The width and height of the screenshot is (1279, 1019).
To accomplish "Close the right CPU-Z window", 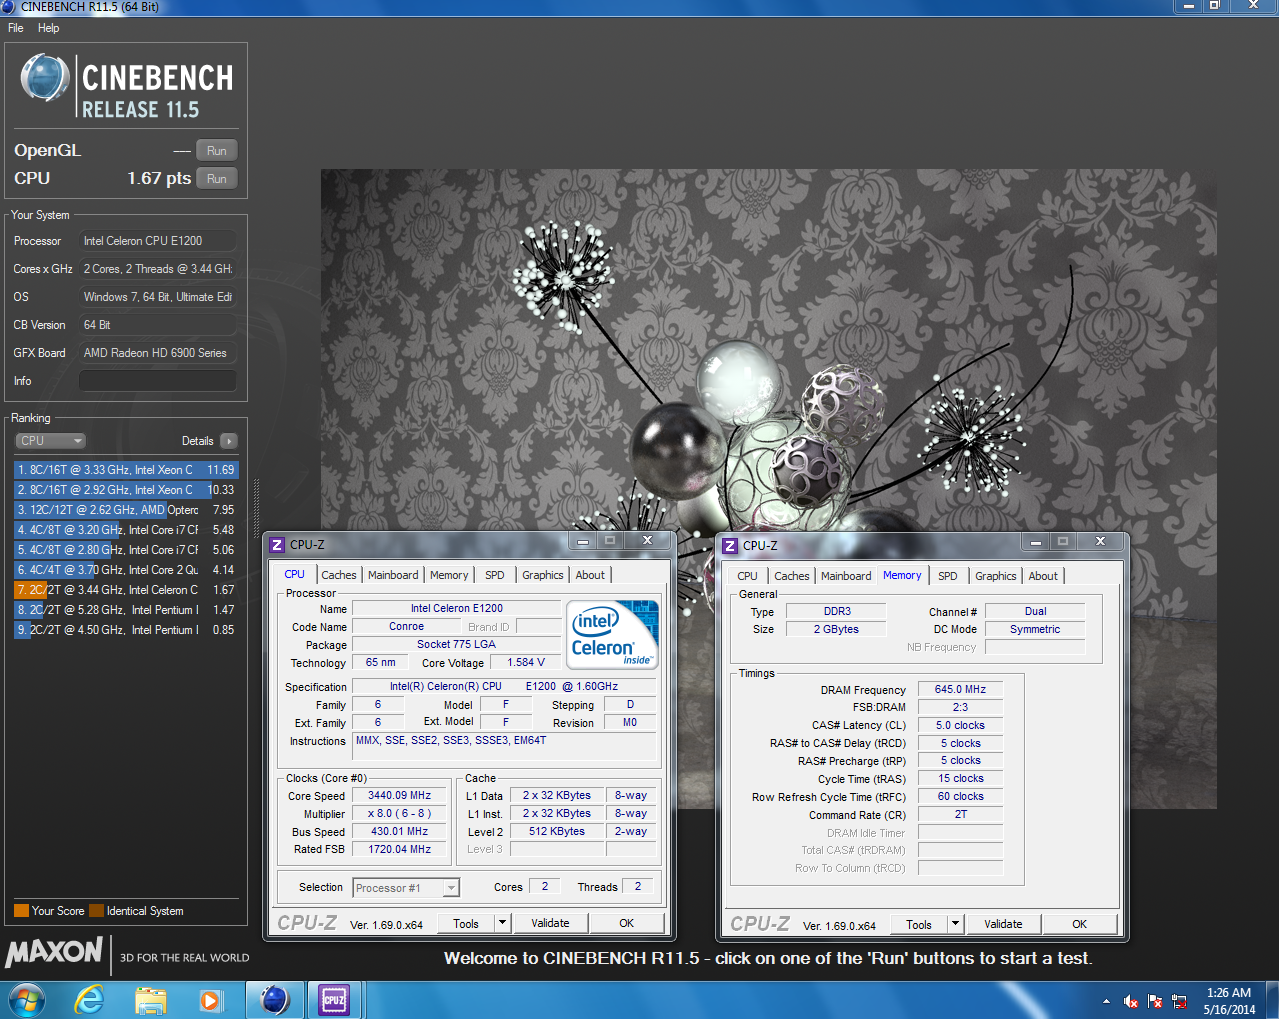I will click(x=1100, y=542).
